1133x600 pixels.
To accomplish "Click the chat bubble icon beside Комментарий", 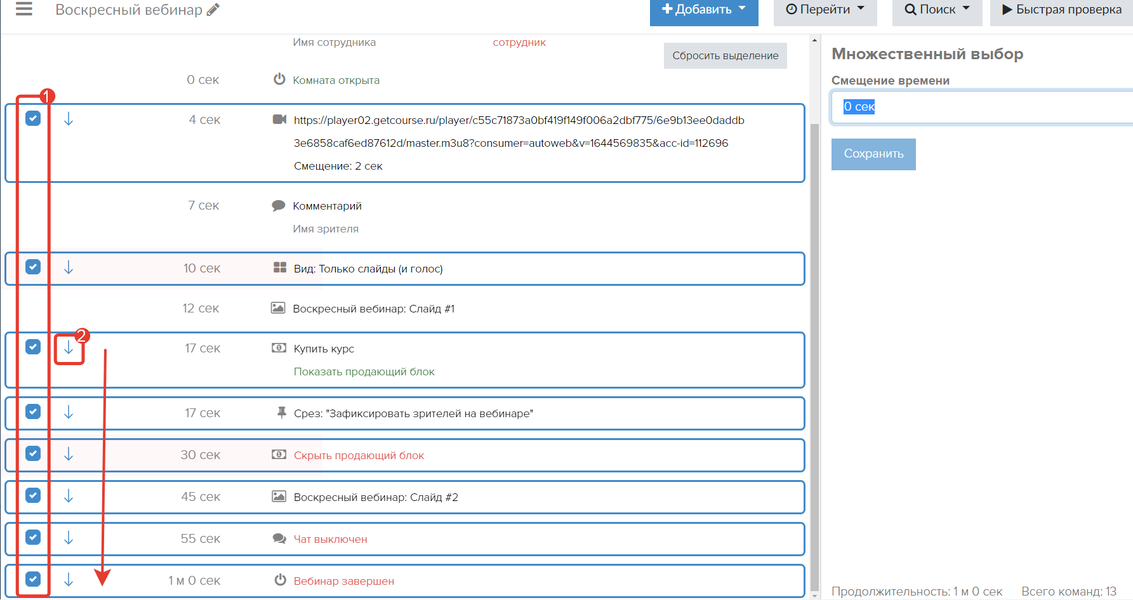I will pyautogui.click(x=279, y=206).
